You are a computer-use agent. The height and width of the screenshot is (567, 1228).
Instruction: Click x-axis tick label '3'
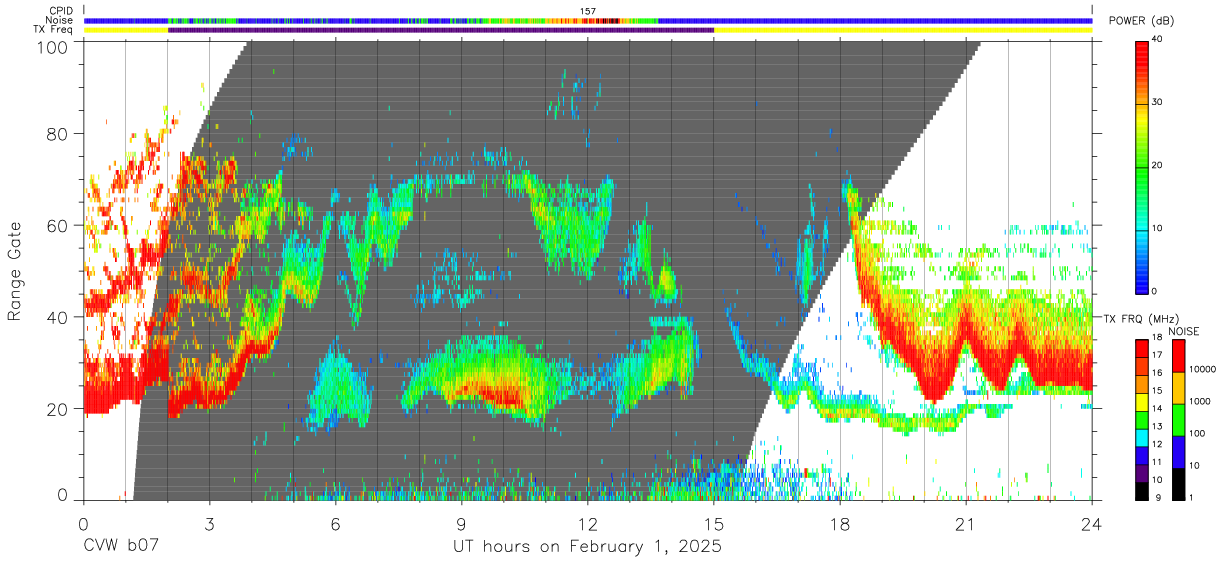pos(209,524)
